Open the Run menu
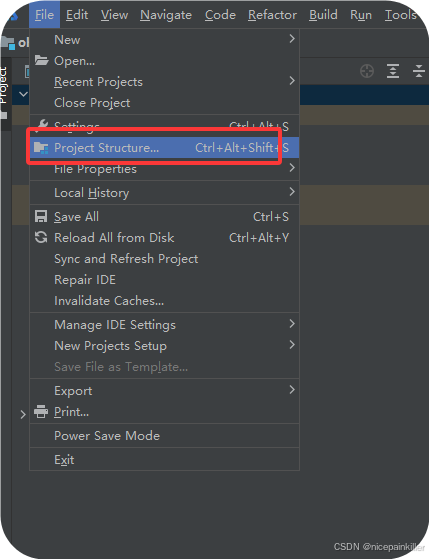 361,15
